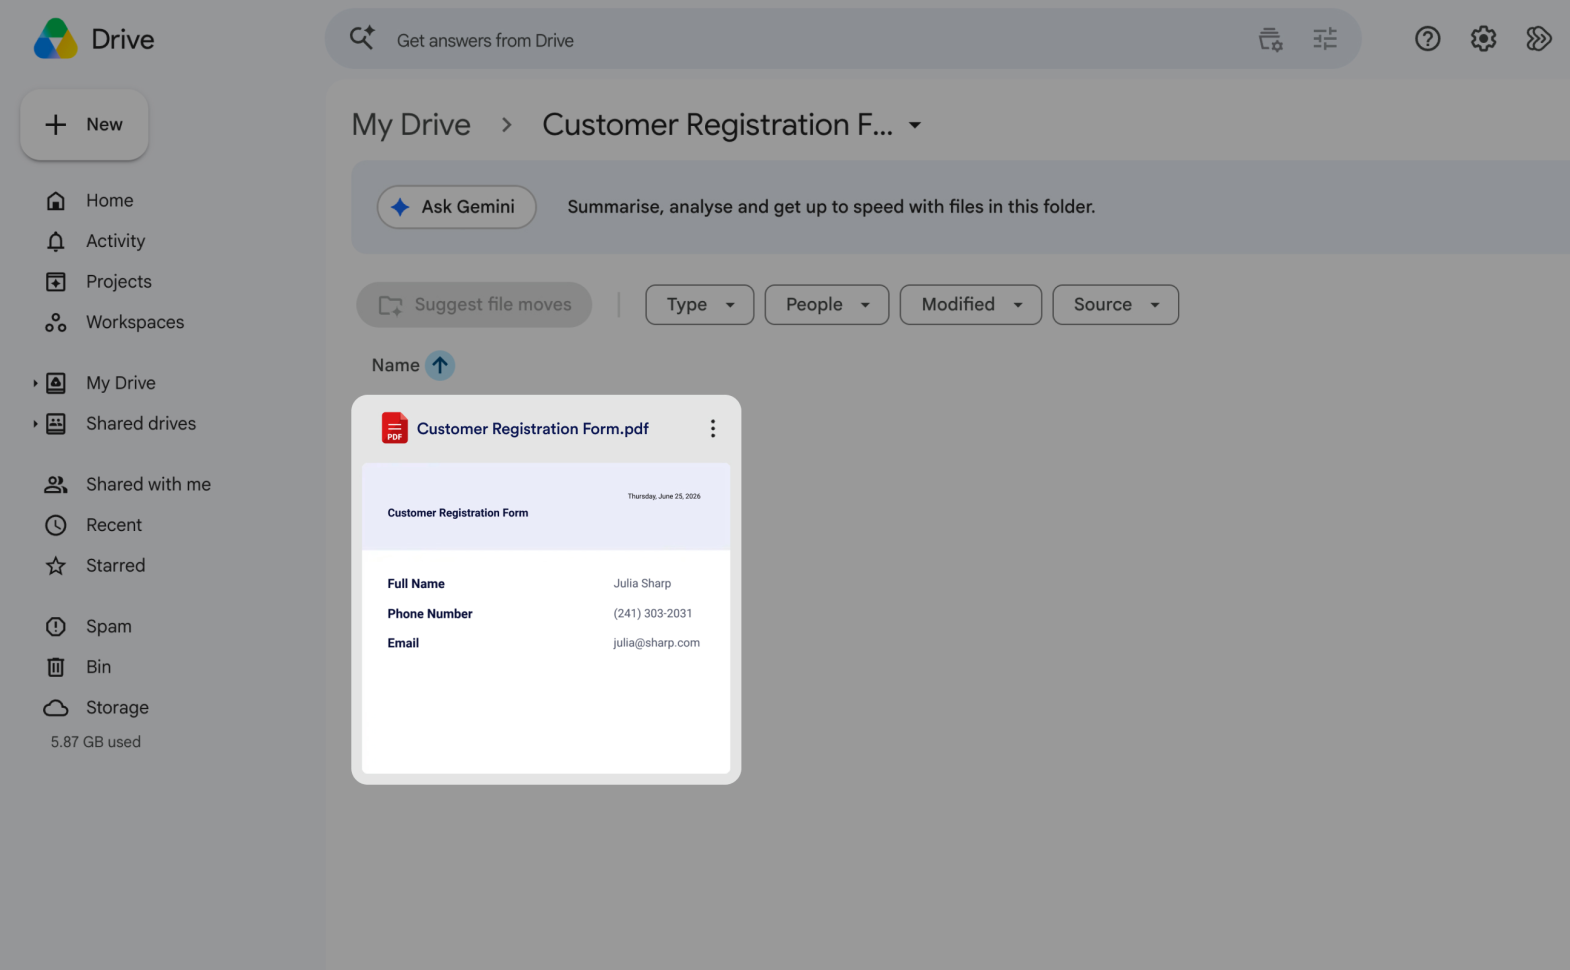Open advanced search filter options

click(x=1325, y=39)
